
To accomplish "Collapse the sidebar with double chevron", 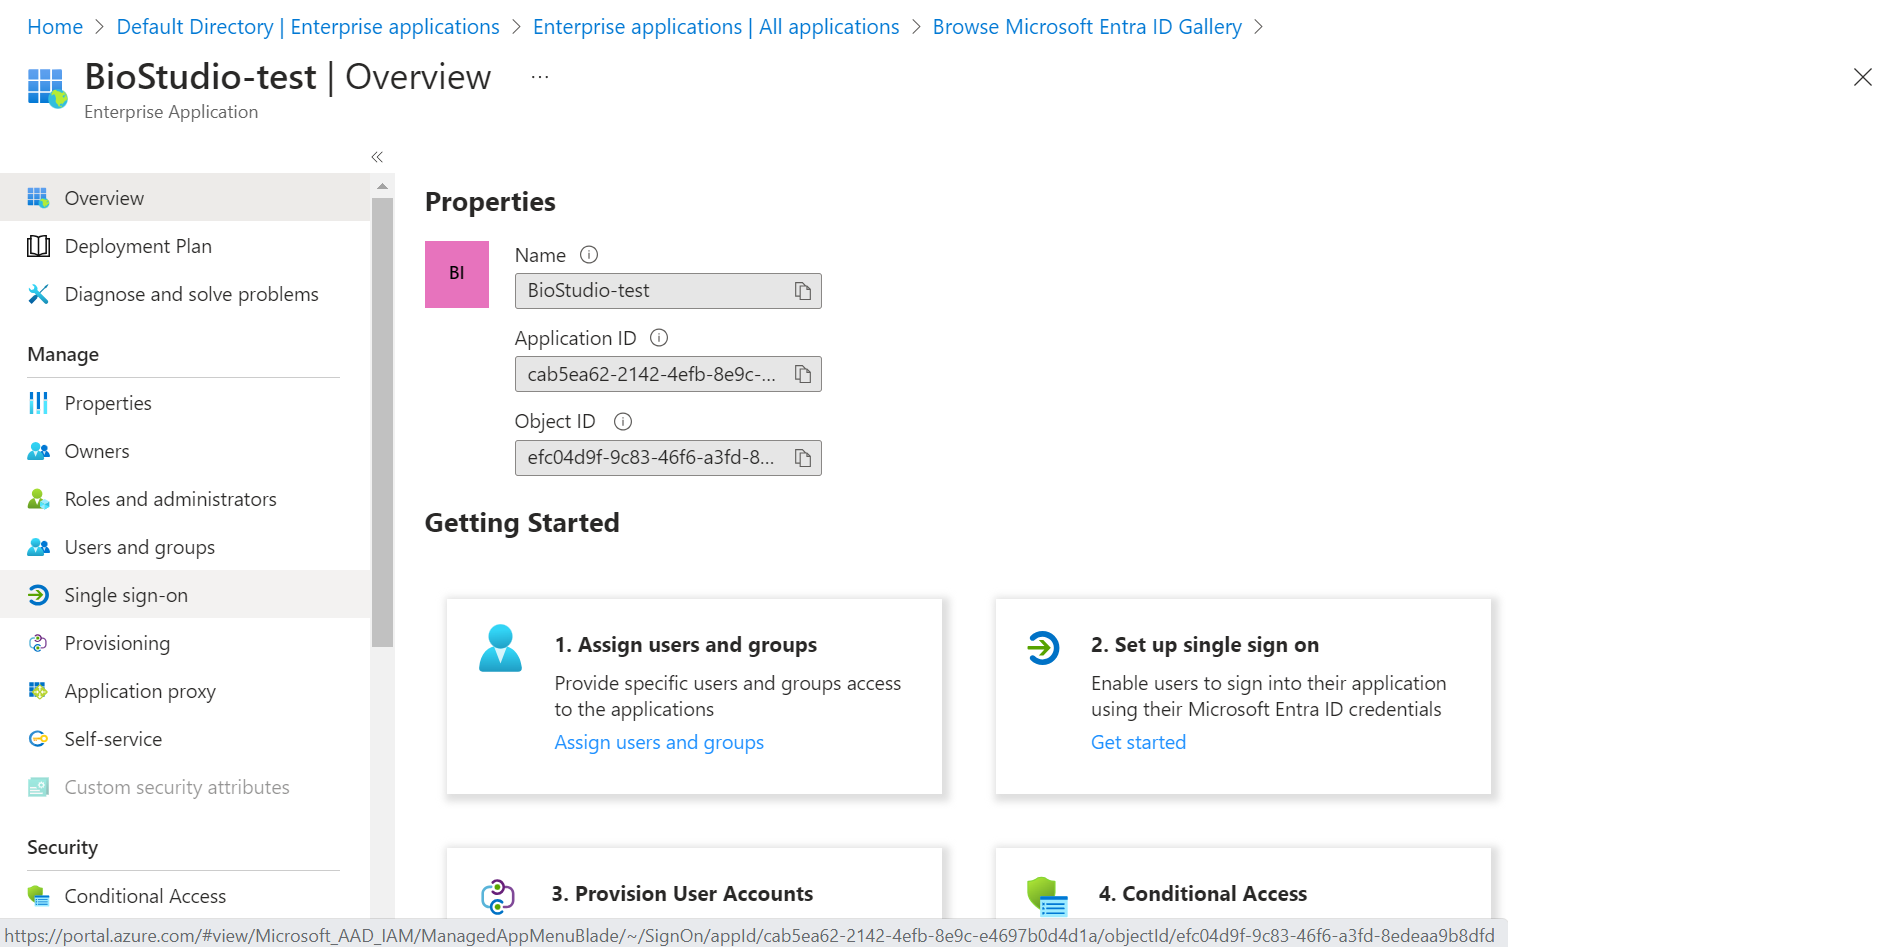I will 377,157.
